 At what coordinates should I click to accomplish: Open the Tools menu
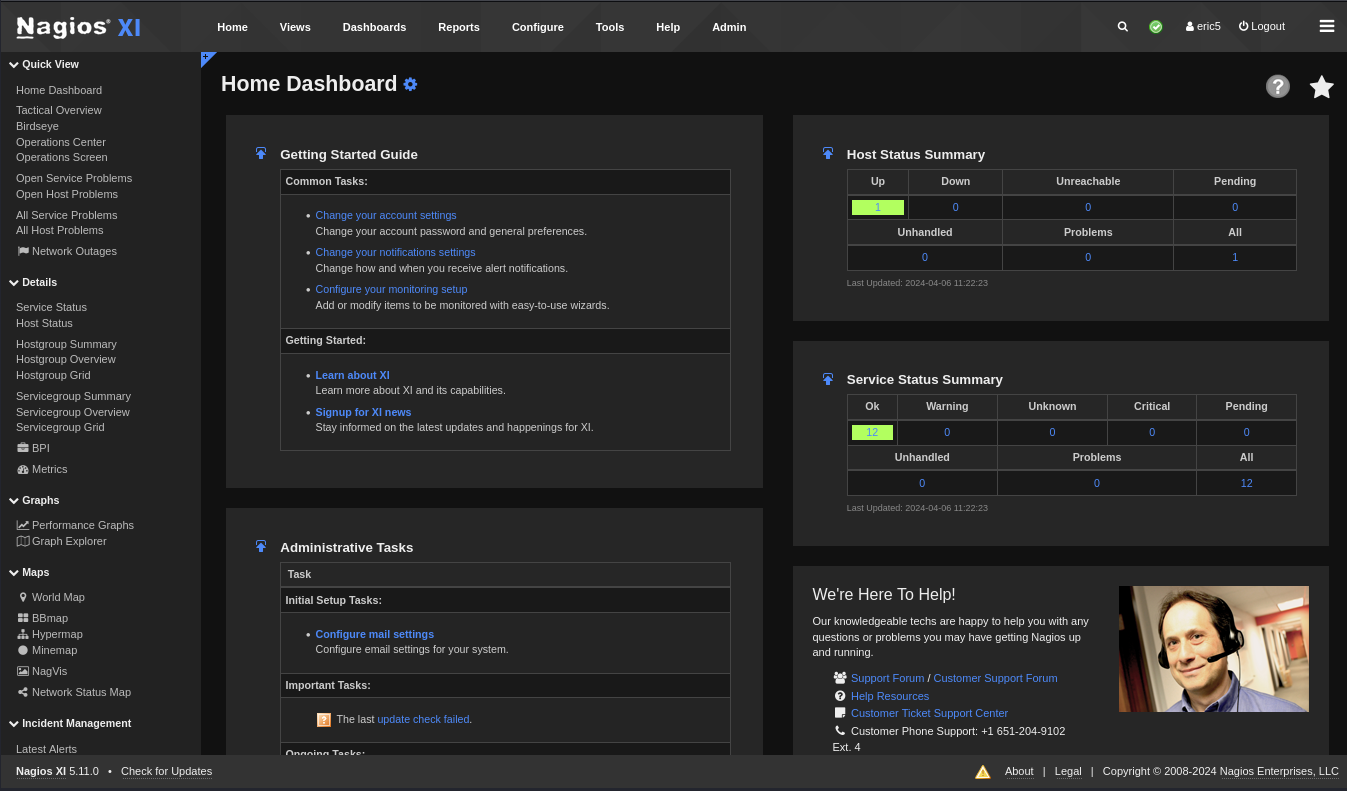click(x=610, y=27)
